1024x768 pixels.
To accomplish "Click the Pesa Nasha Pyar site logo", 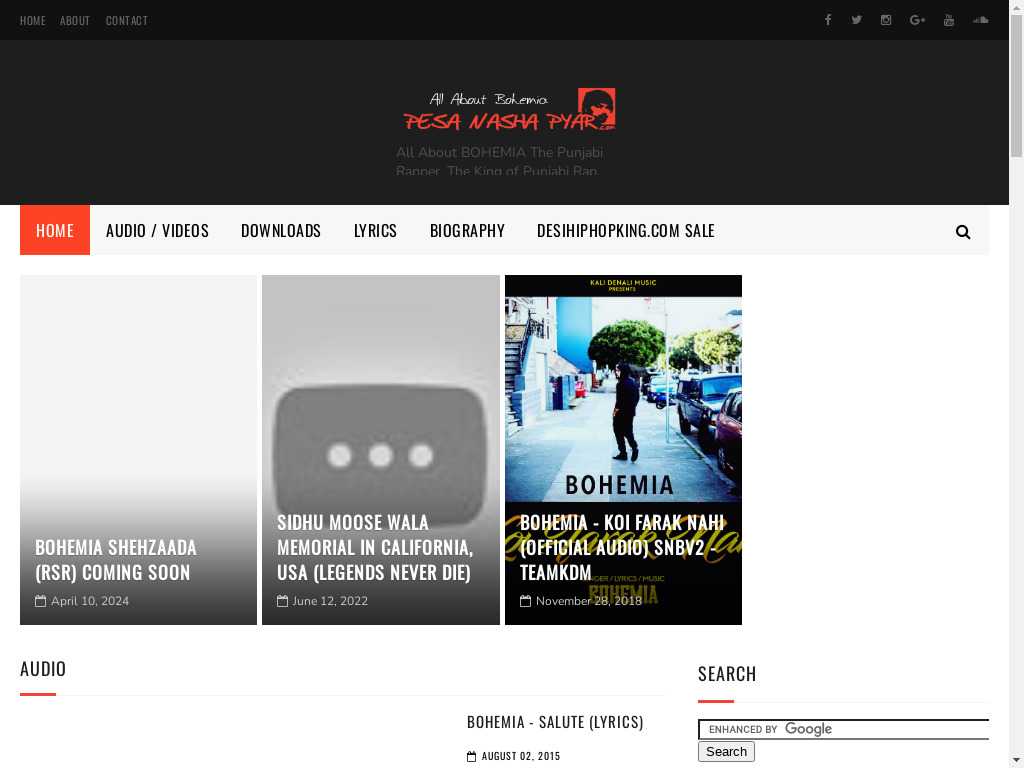I will [509, 110].
